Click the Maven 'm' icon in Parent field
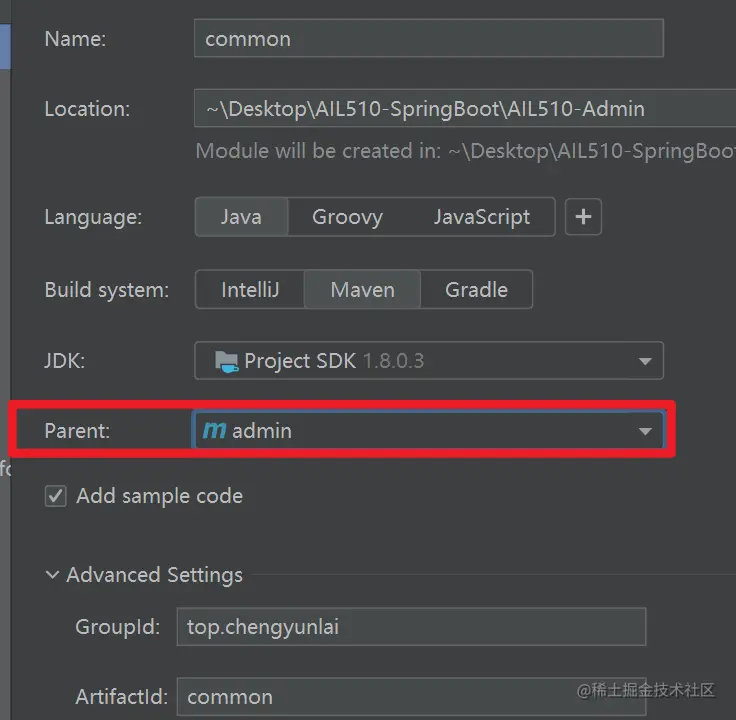This screenshot has height=720, width=736. point(214,431)
